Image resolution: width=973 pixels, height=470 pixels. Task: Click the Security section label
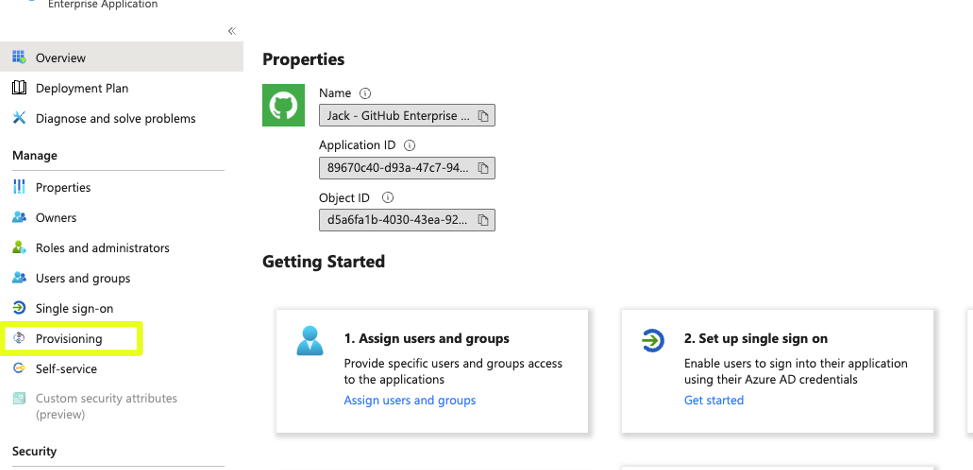click(34, 451)
